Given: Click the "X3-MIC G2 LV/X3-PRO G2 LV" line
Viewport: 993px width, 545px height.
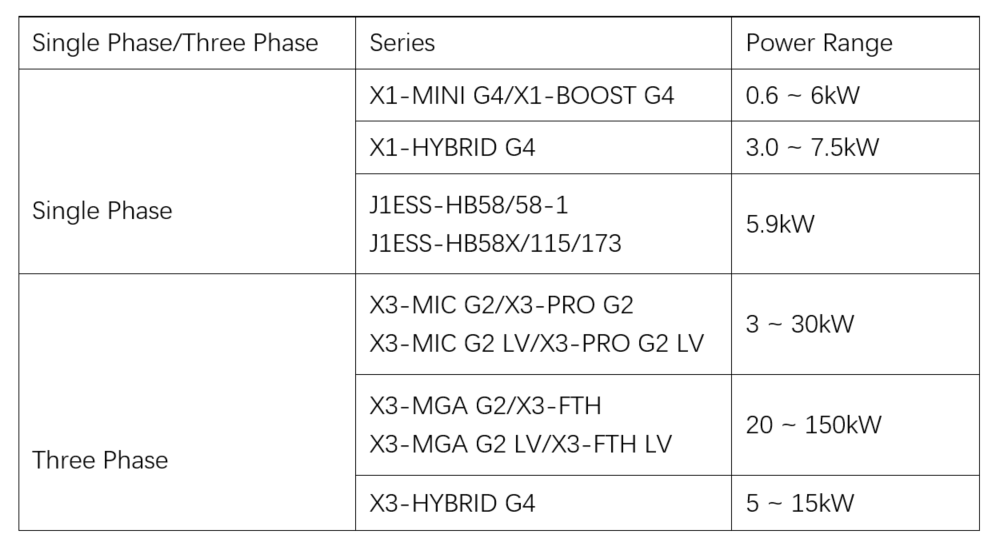Looking at the screenshot, I should 536,343.
